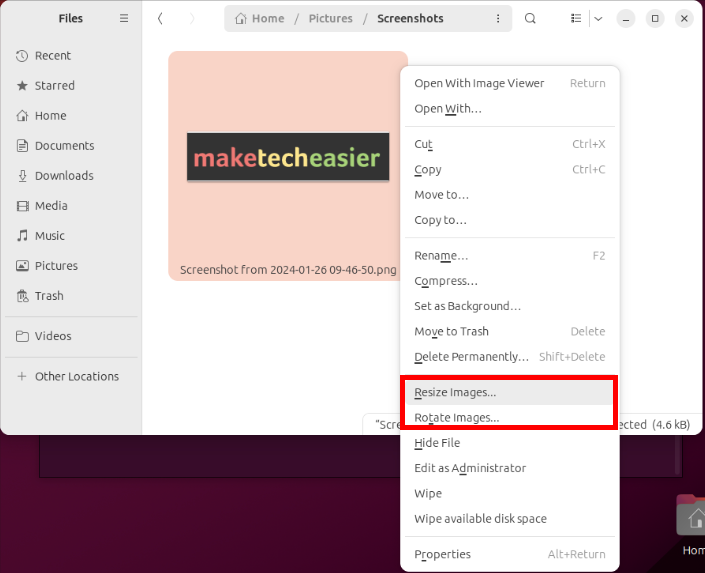Image resolution: width=705 pixels, height=573 pixels.
Task: Choose Resize Images… in context menu
Action: pos(509,392)
